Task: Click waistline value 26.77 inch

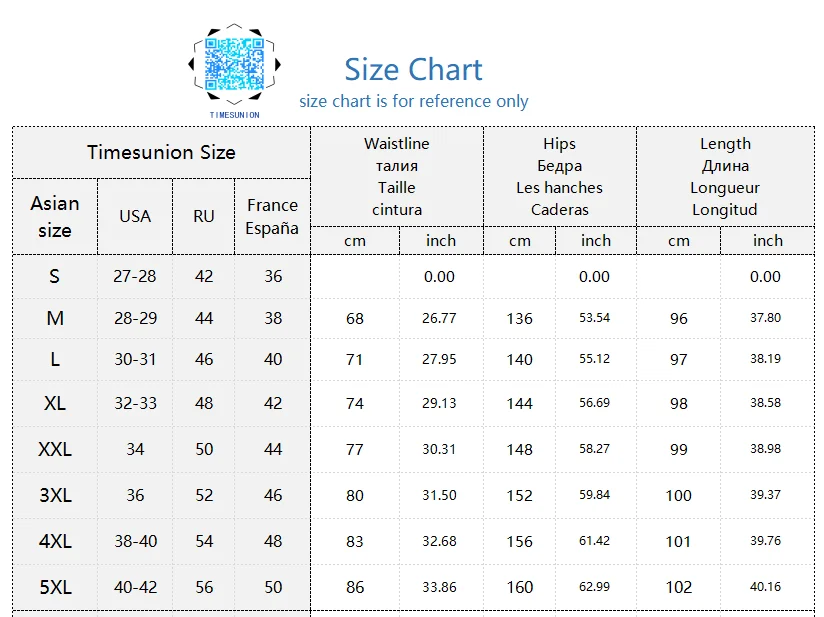Action: point(439,318)
